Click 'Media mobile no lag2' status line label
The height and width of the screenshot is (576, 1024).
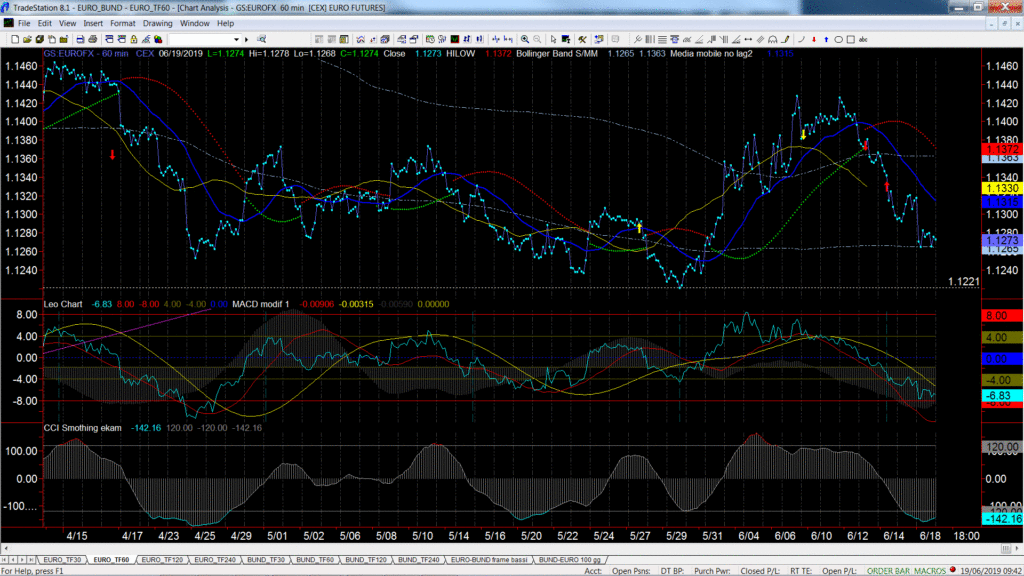[x=711, y=54]
